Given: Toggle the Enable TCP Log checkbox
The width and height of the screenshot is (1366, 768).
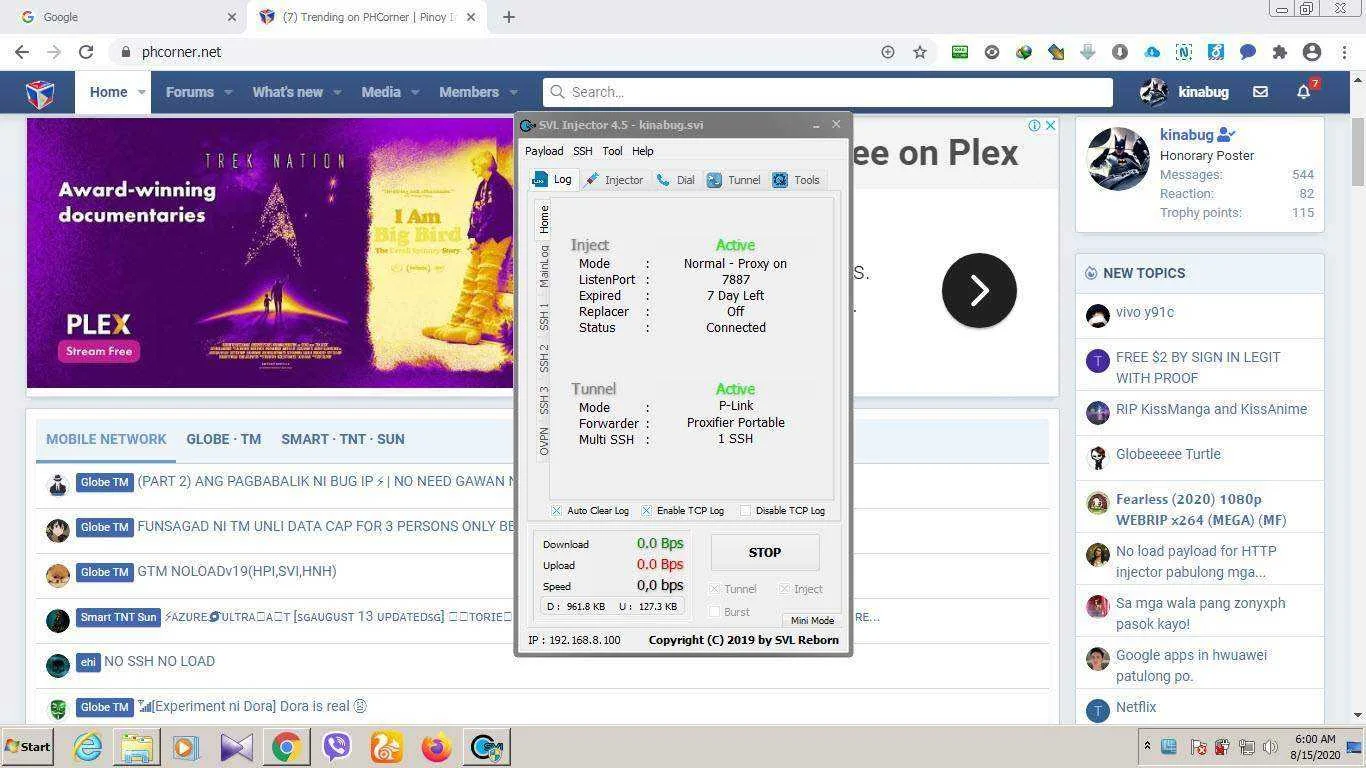Looking at the screenshot, I should (646, 511).
